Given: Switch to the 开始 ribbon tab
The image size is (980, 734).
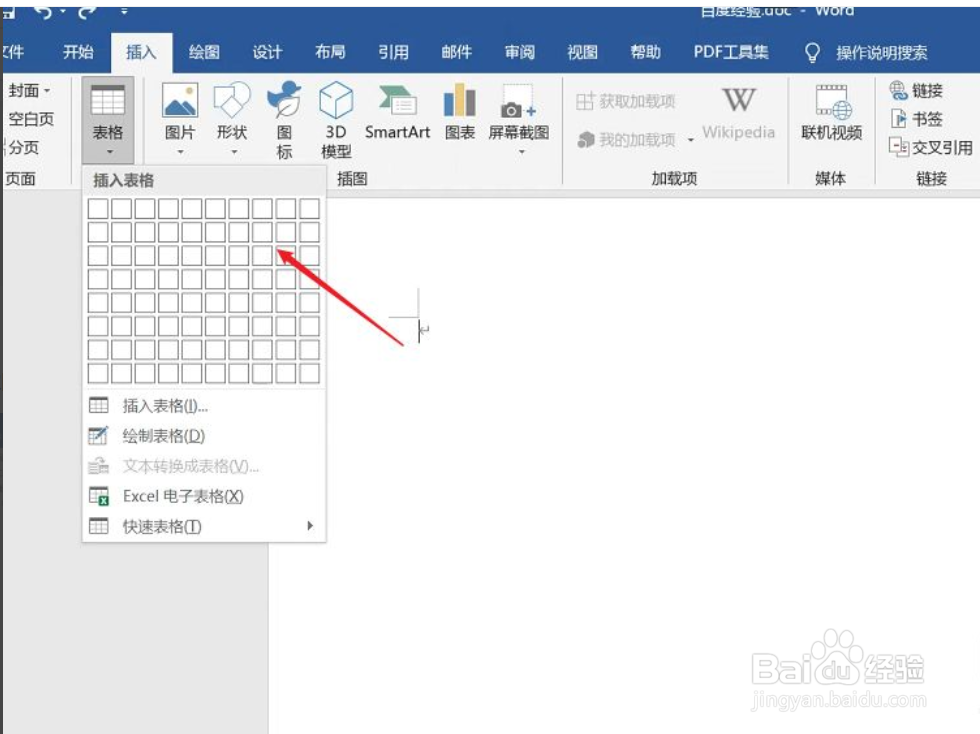Looking at the screenshot, I should tap(78, 52).
